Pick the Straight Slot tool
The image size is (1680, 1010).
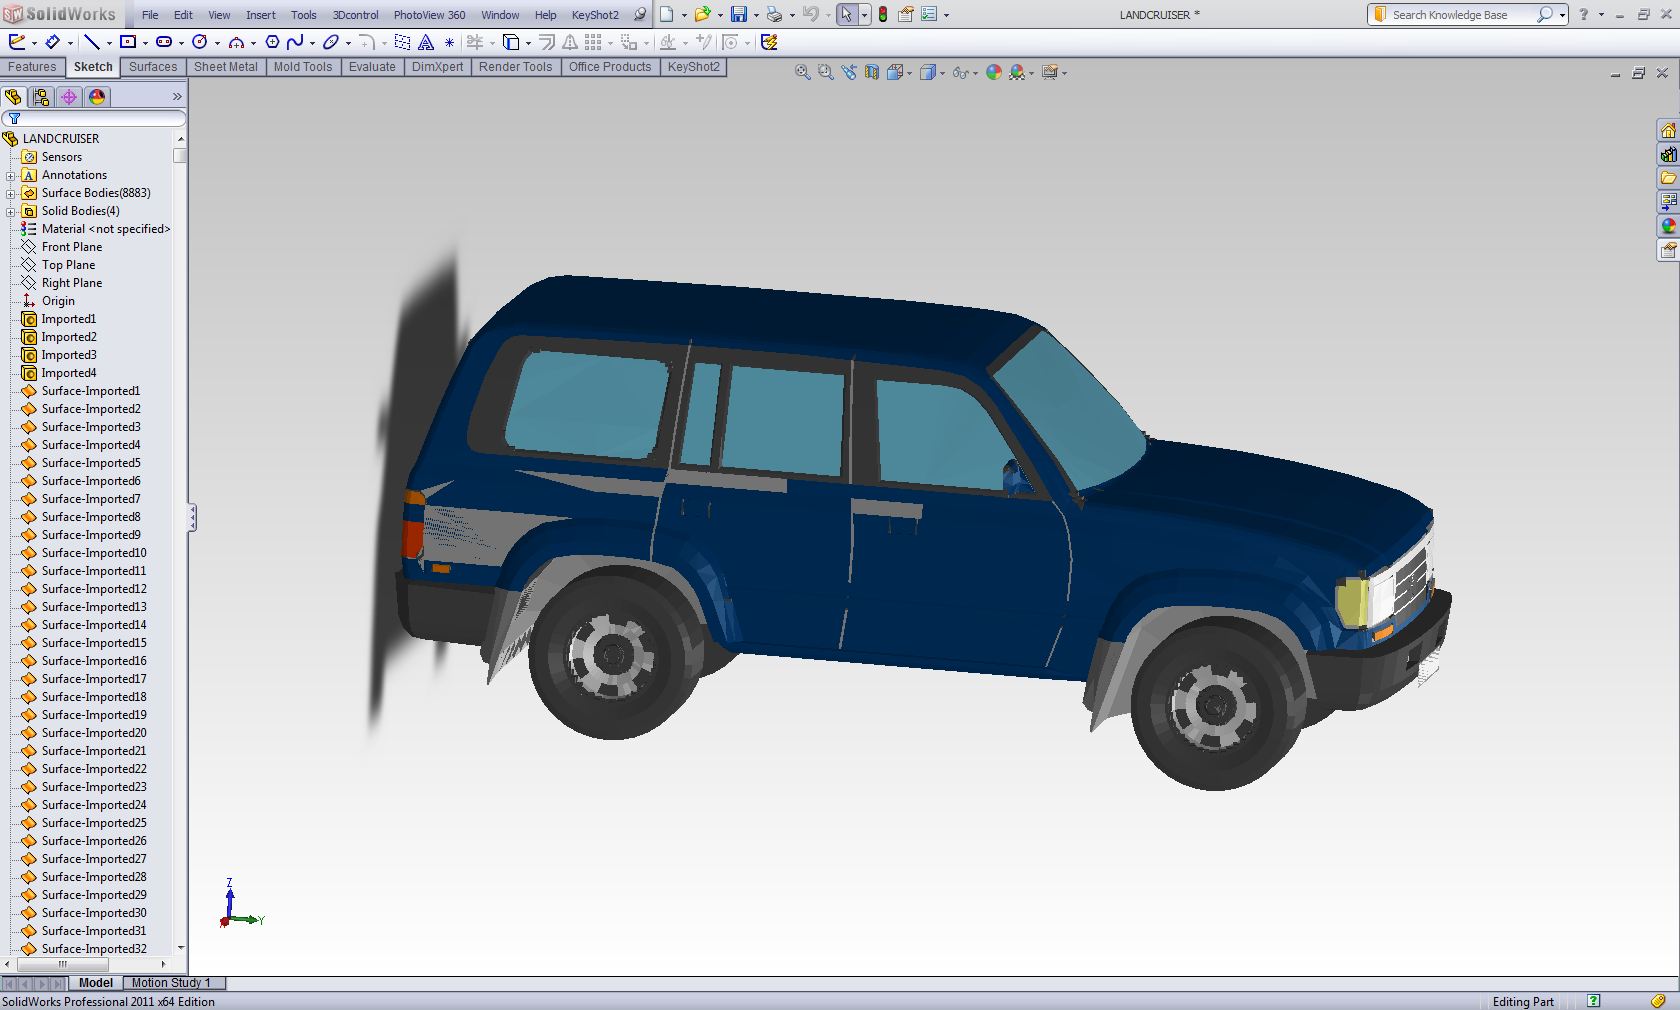pyautogui.click(x=164, y=42)
